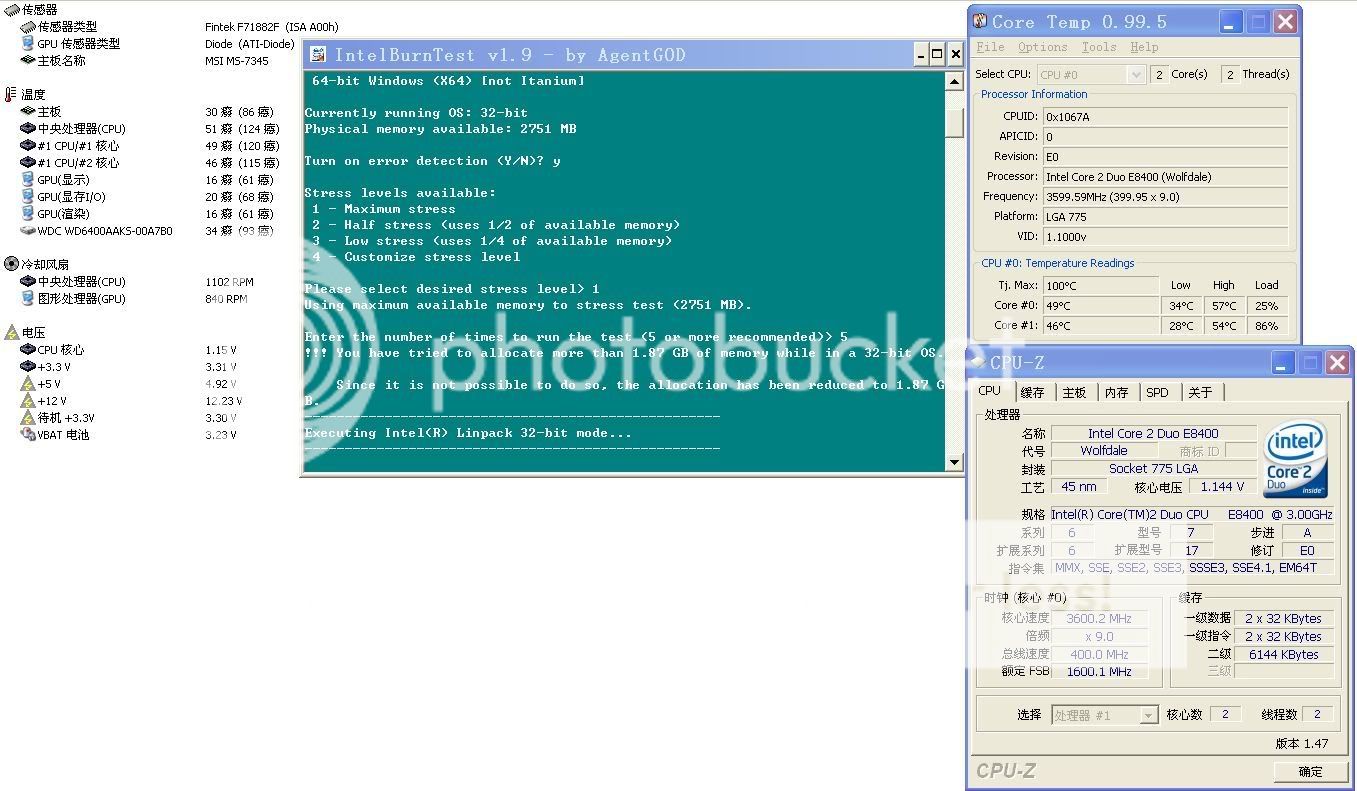
Task: Click the IntelBurnTest scrollbar down arrow
Action: (955, 462)
